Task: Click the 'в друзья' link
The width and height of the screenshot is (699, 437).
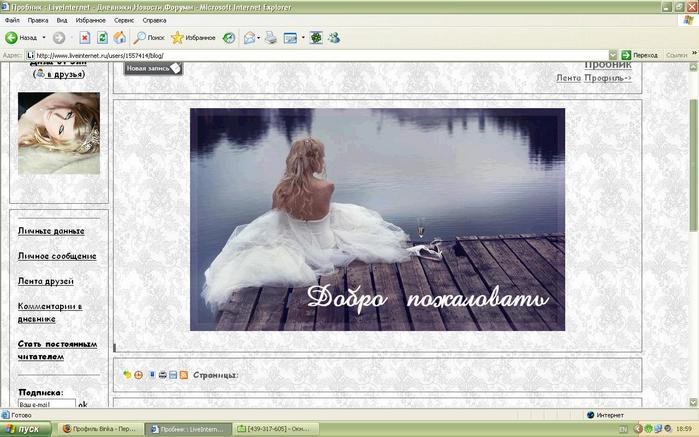Action: click(65, 74)
